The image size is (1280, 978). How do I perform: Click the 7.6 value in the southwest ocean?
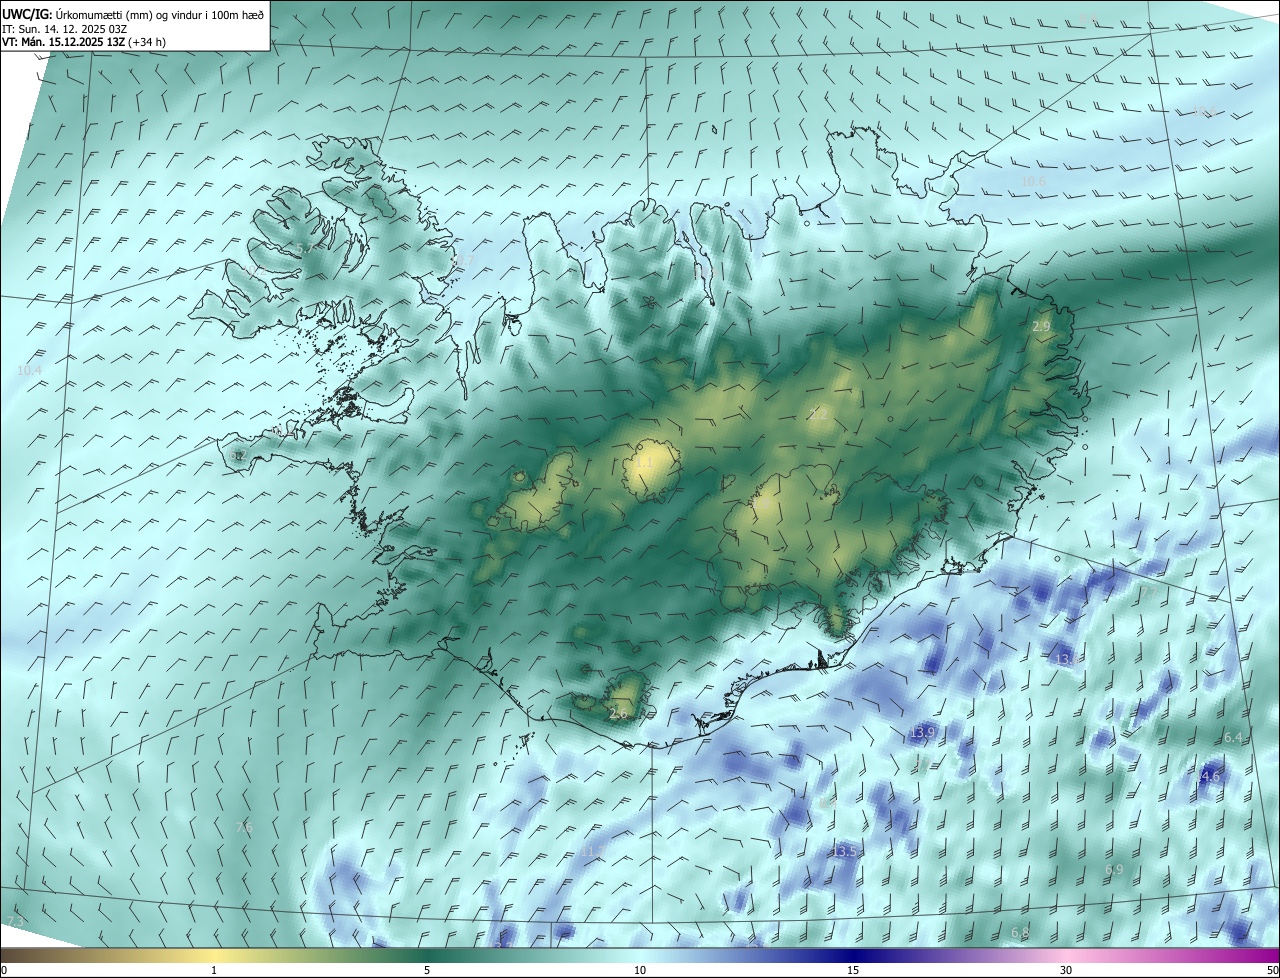[x=243, y=827]
